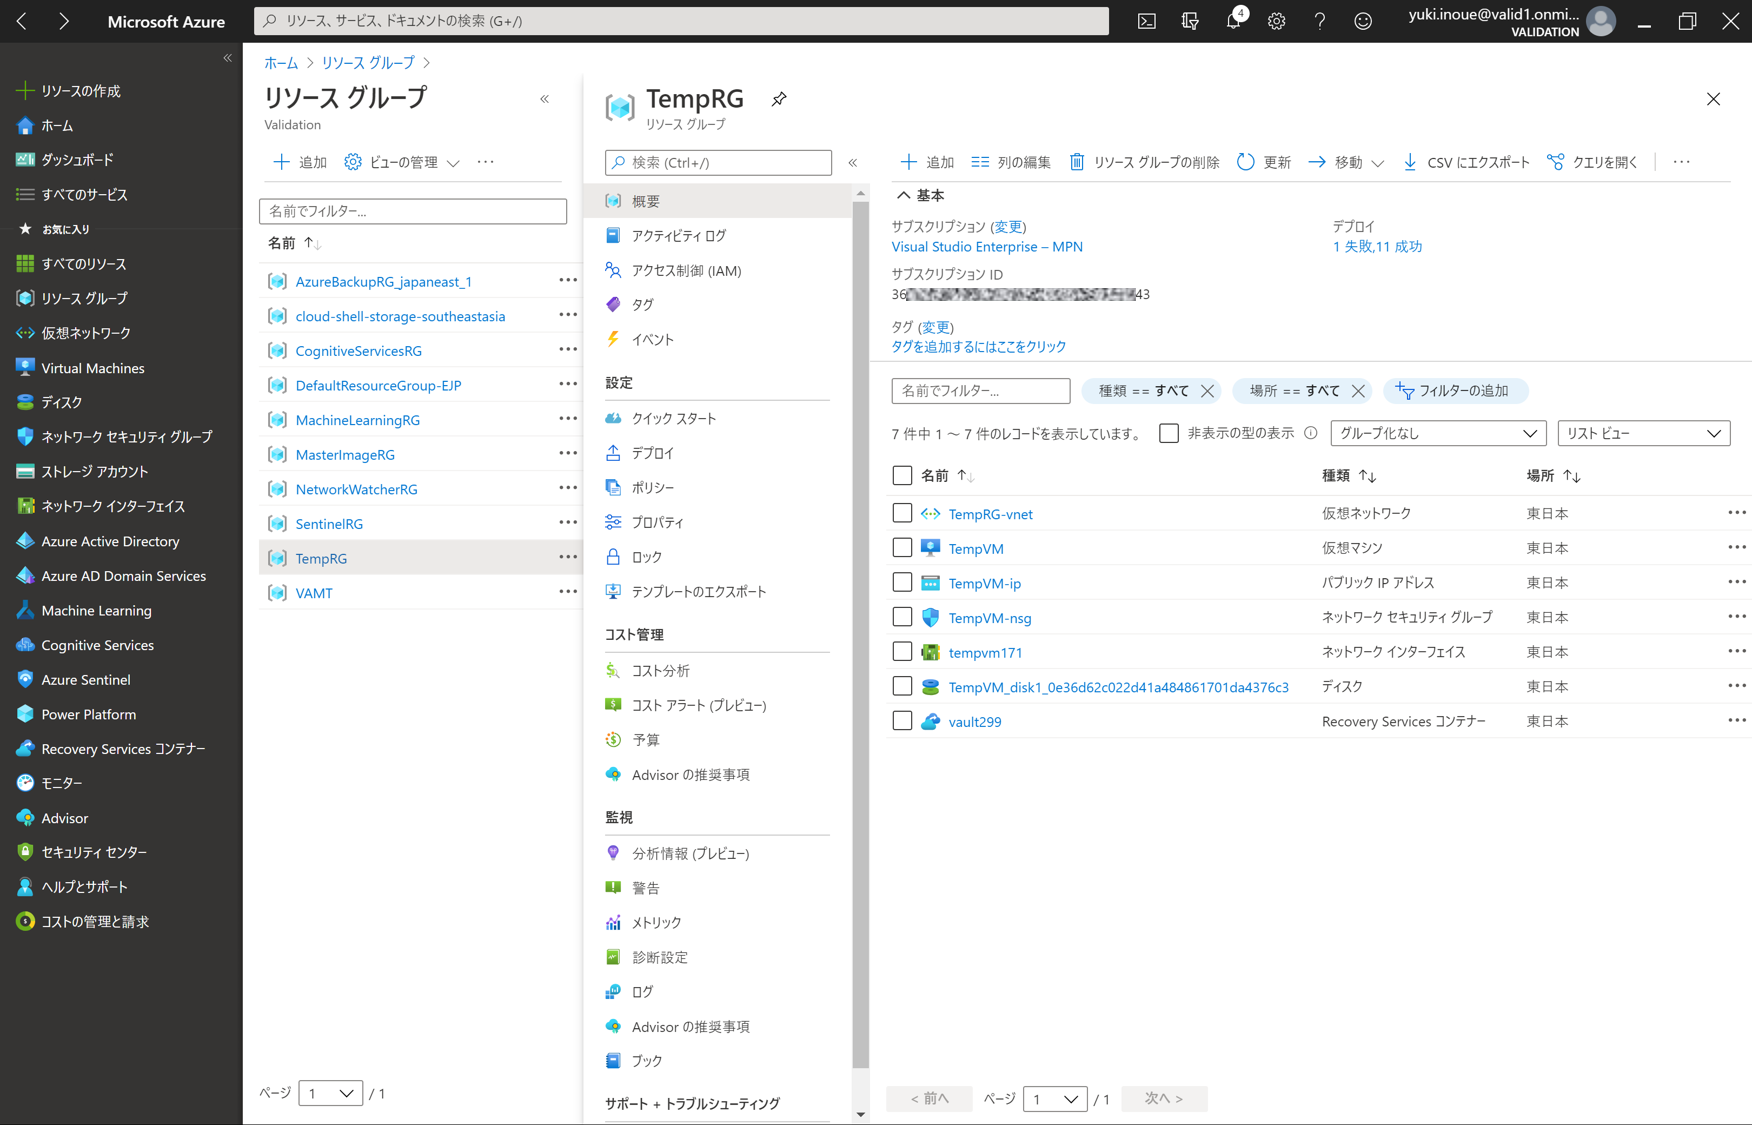The width and height of the screenshot is (1752, 1125).
Task: Sort resources by 場所 column
Action: pyautogui.click(x=1553, y=476)
